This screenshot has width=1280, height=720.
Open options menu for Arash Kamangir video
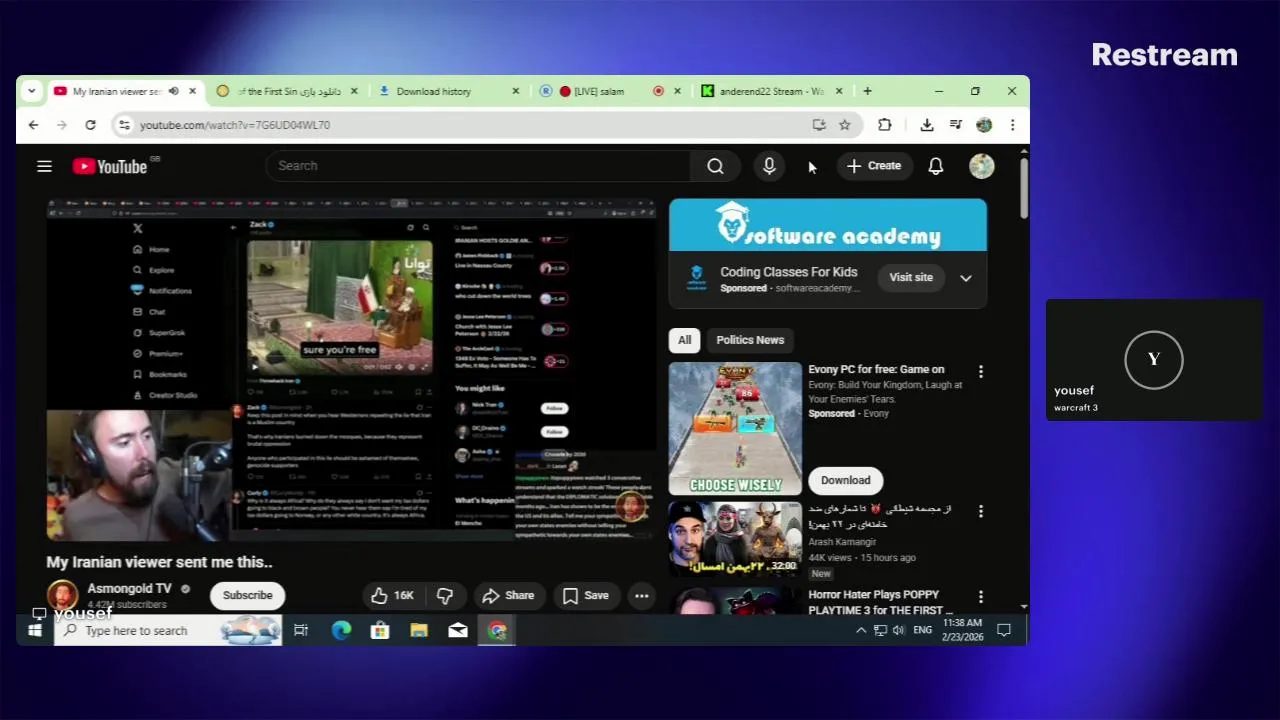point(981,511)
